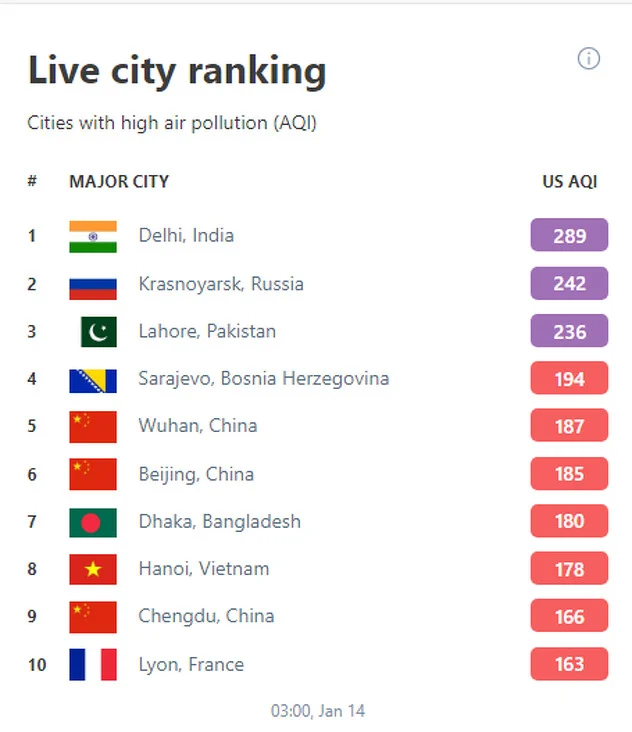
Task: Open the Krasnoyarsk, Russia link
Action: click(x=221, y=284)
